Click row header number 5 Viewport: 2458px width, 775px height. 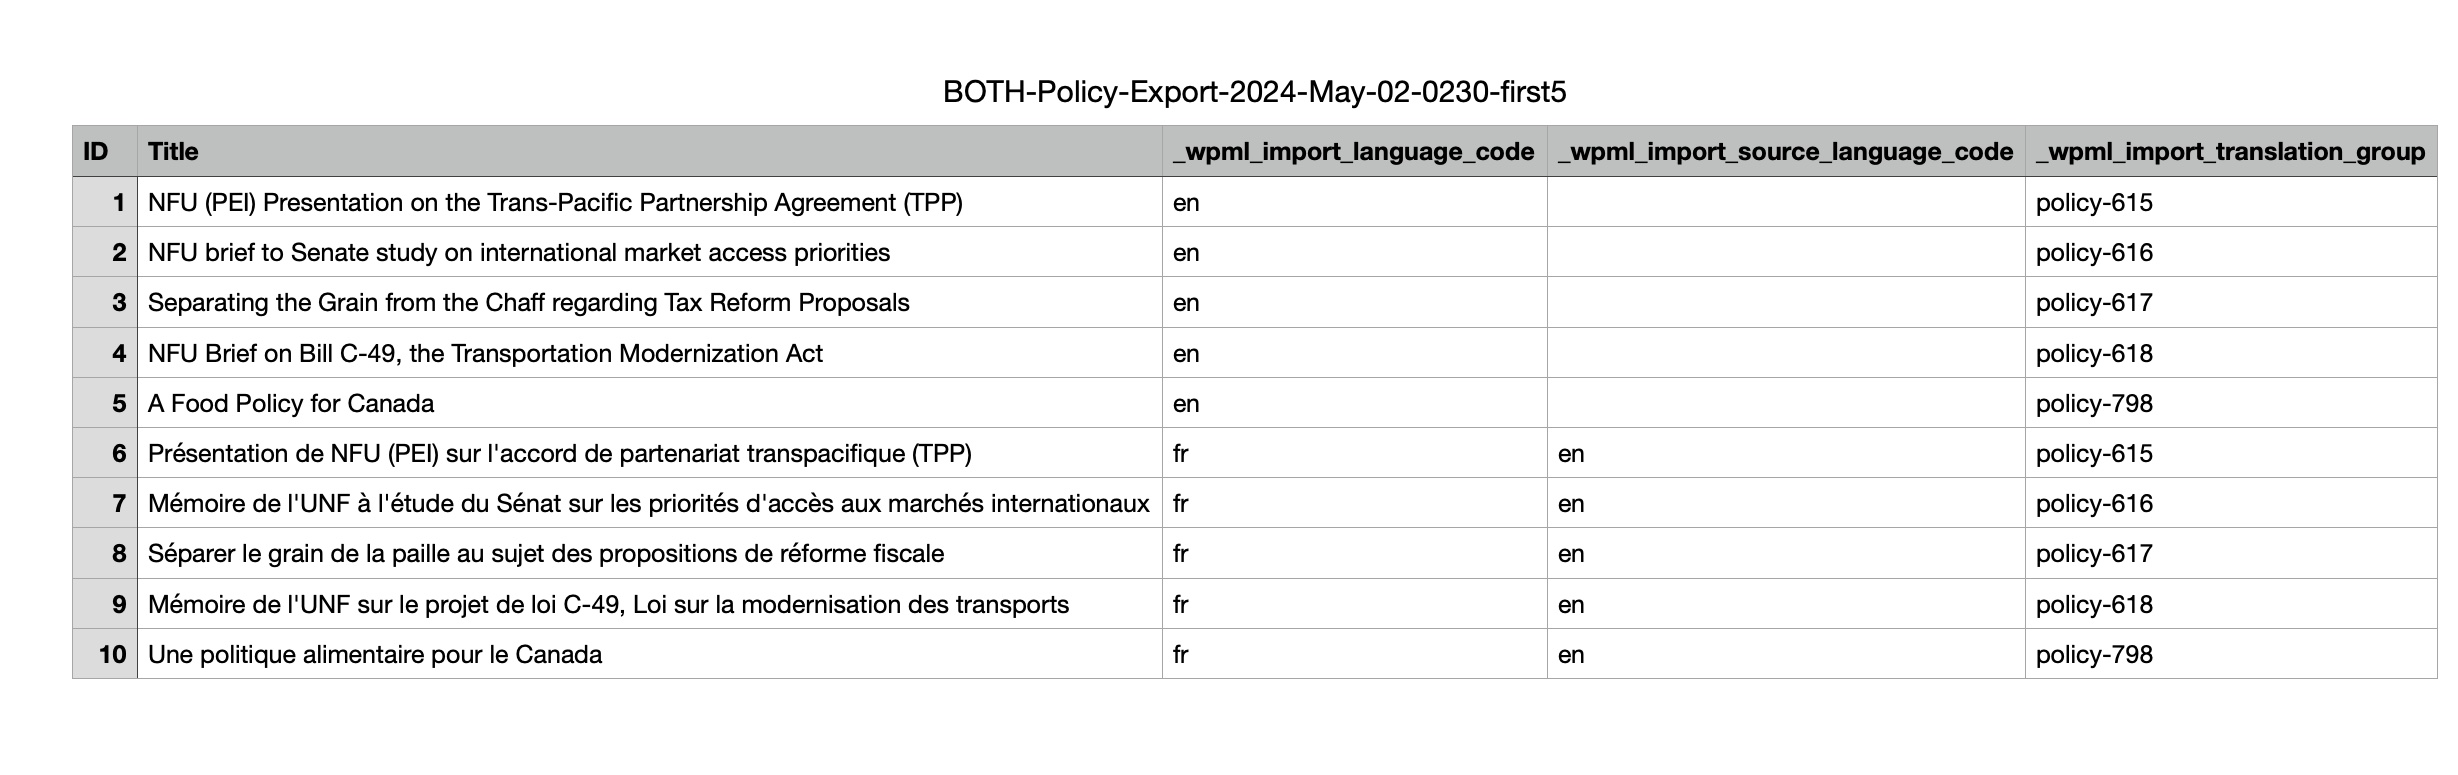tap(105, 403)
